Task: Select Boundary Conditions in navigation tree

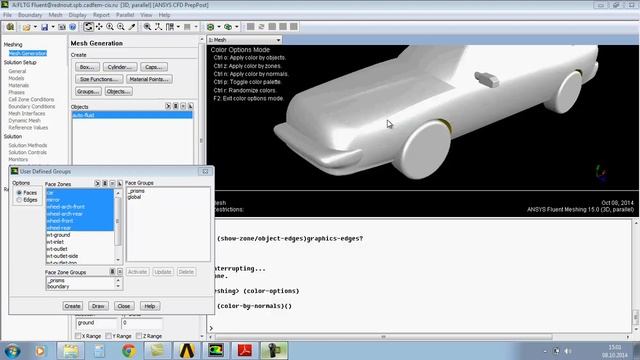Action: [32, 107]
